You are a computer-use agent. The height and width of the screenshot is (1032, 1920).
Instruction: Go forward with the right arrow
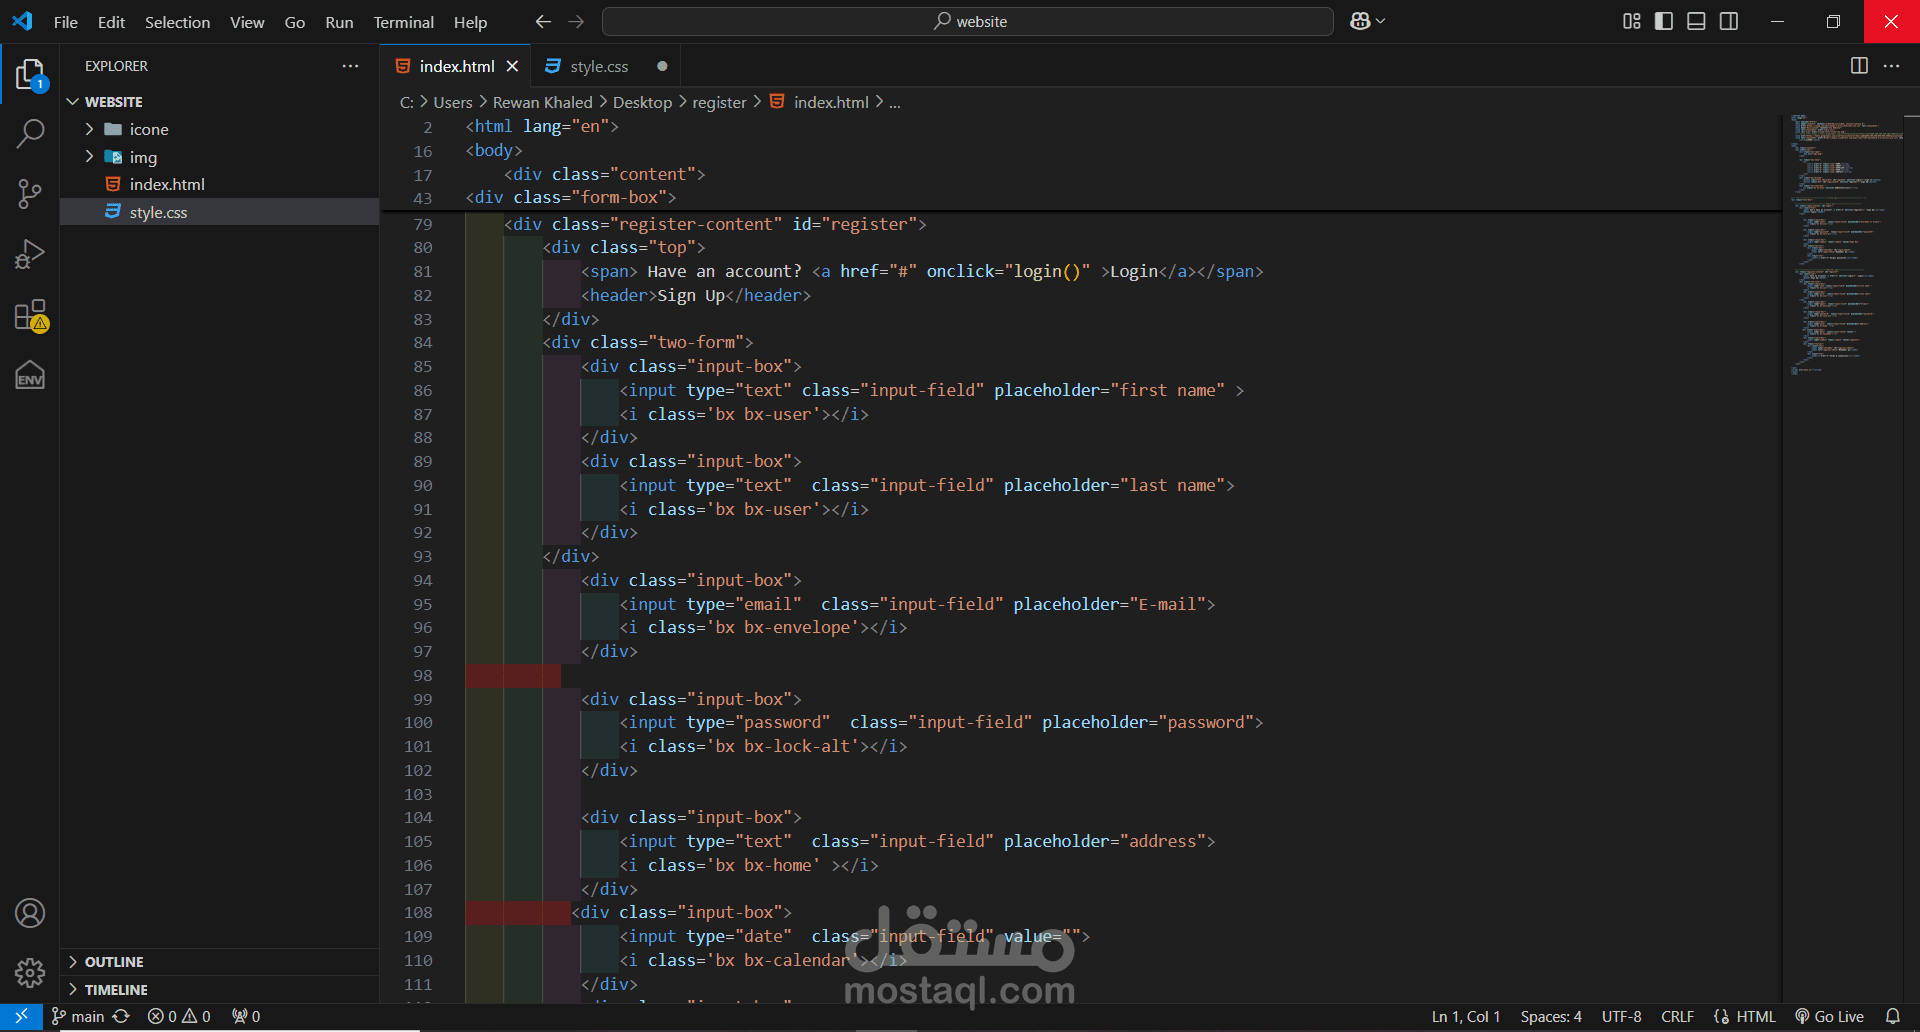pyautogui.click(x=576, y=21)
